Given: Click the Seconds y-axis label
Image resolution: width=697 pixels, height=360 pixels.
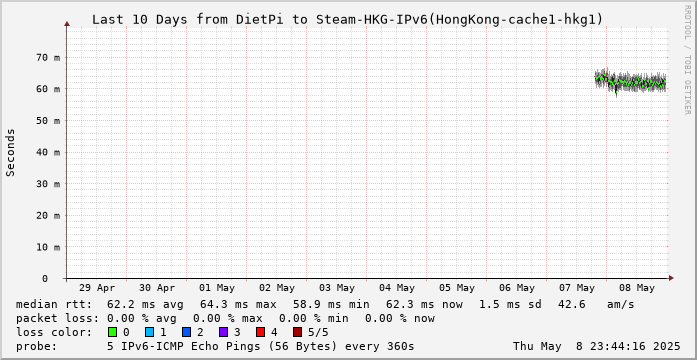Looking at the screenshot, I should (x=11, y=152).
